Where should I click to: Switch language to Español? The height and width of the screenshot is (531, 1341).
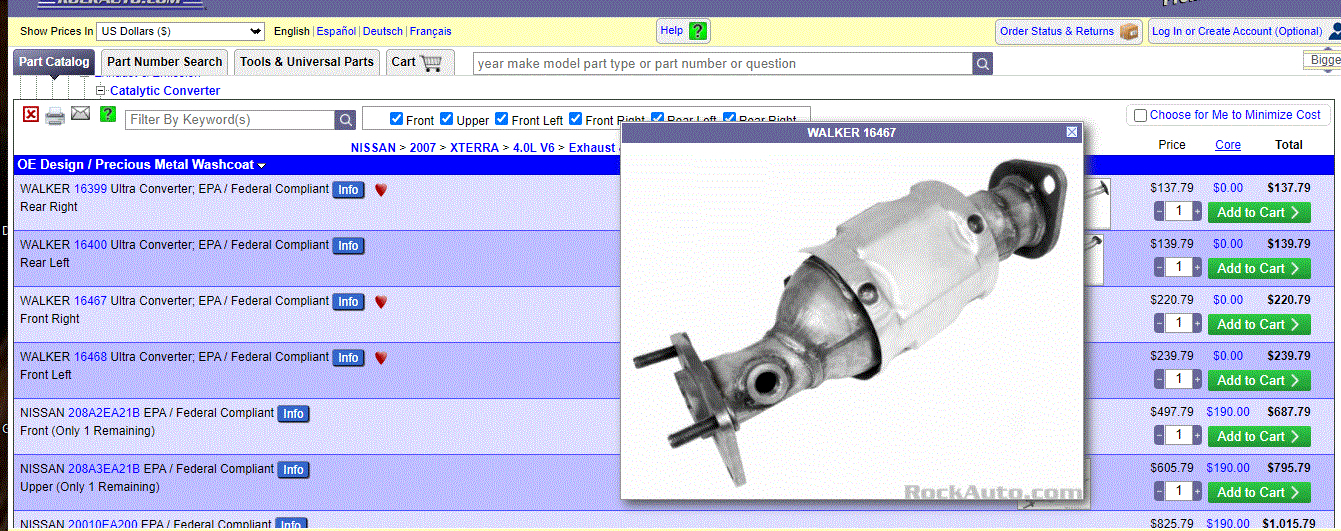click(x=336, y=32)
